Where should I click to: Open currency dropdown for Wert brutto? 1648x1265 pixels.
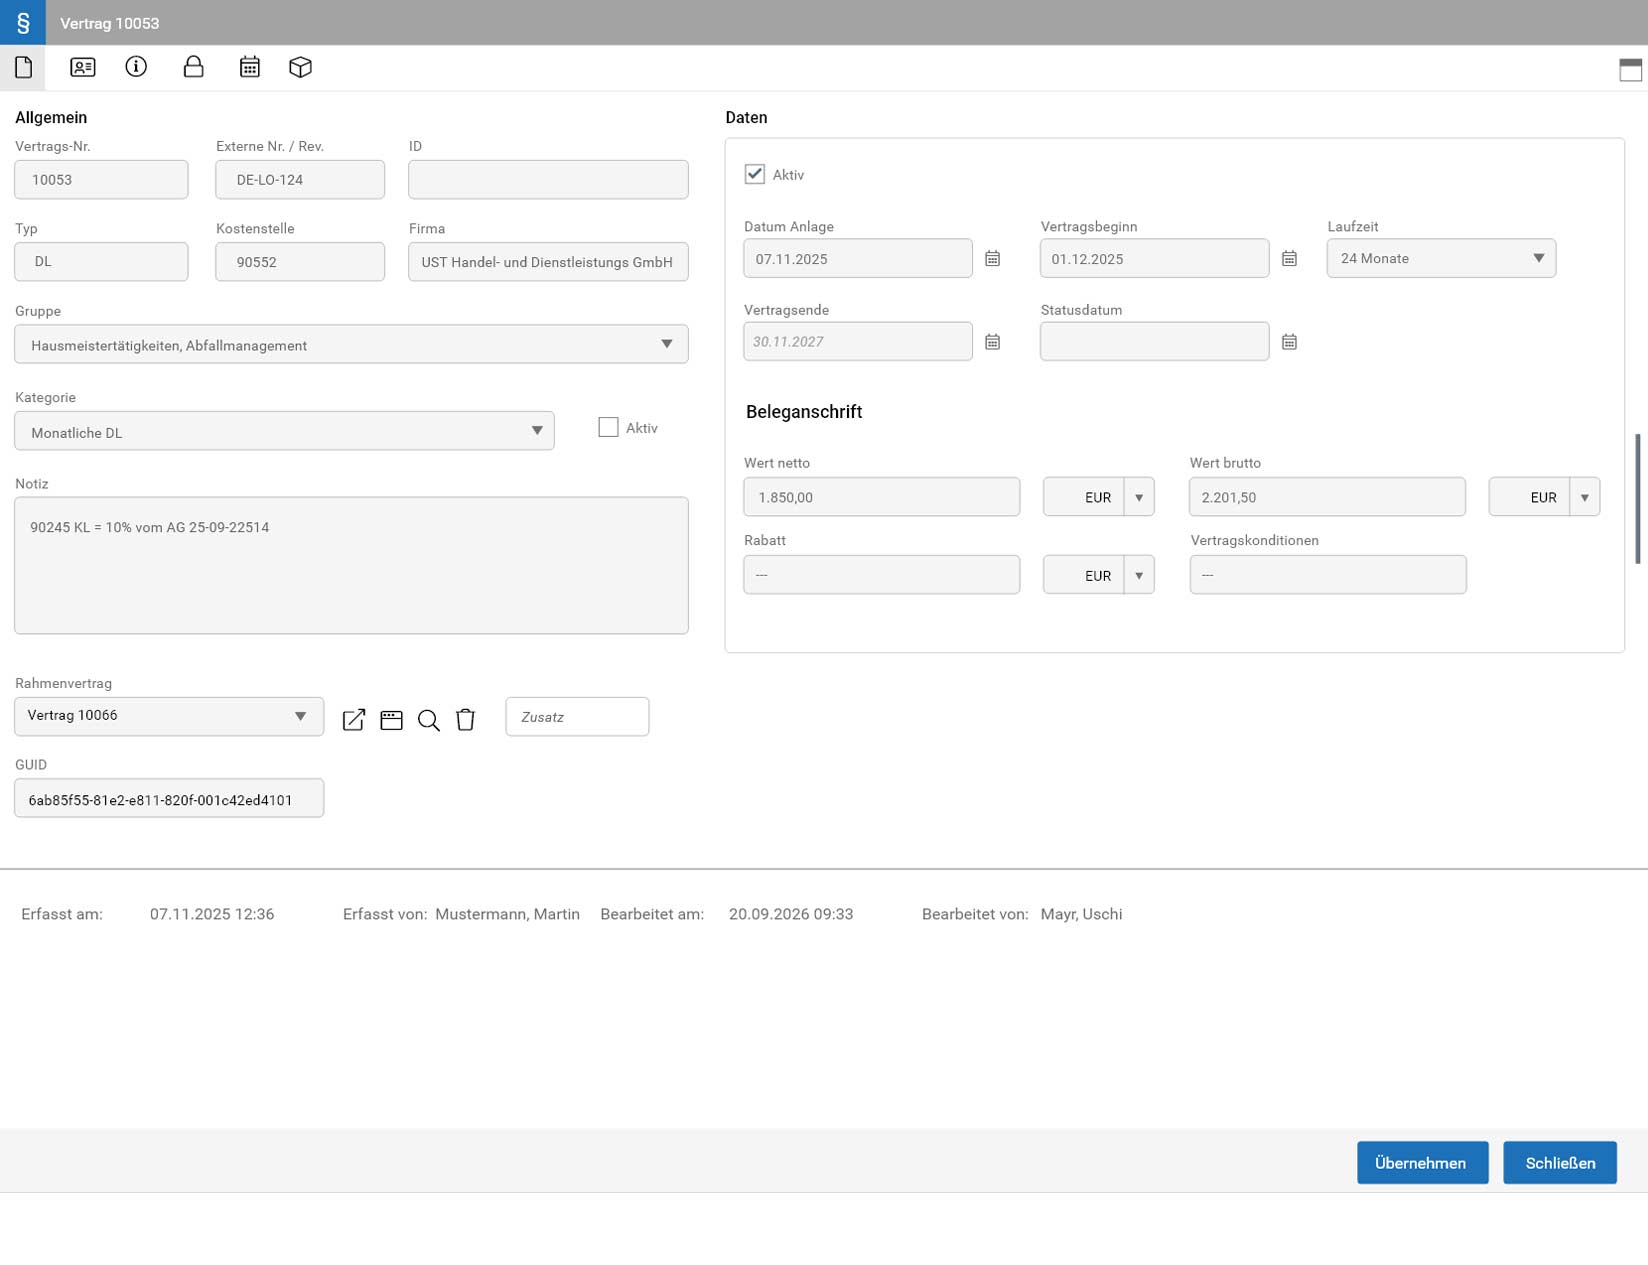pos(1584,497)
